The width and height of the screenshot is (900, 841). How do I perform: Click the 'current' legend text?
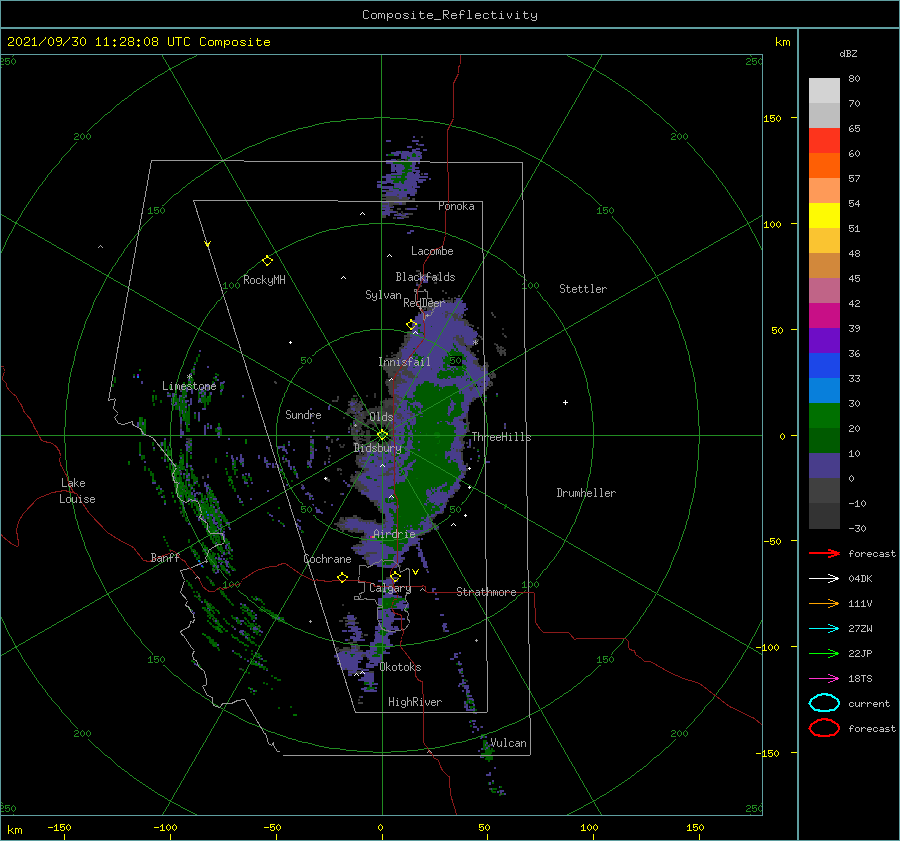pos(869,703)
